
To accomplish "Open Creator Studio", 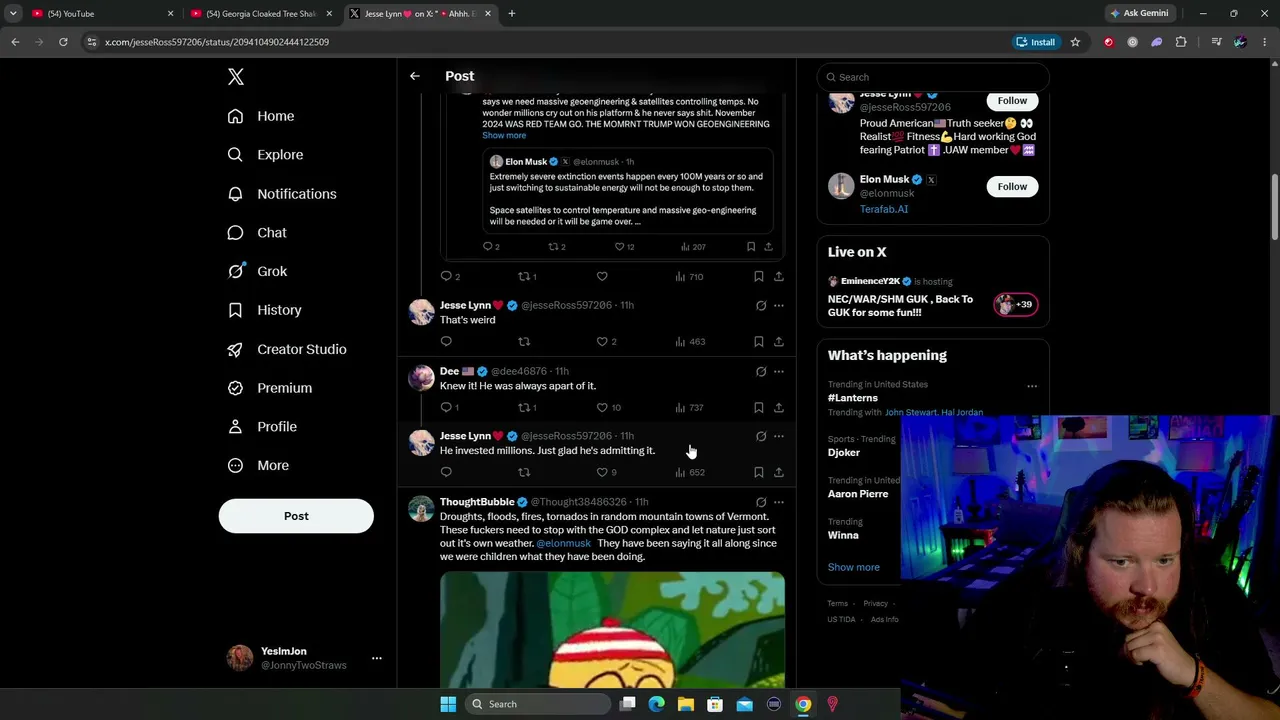I will pyautogui.click(x=287, y=349).
